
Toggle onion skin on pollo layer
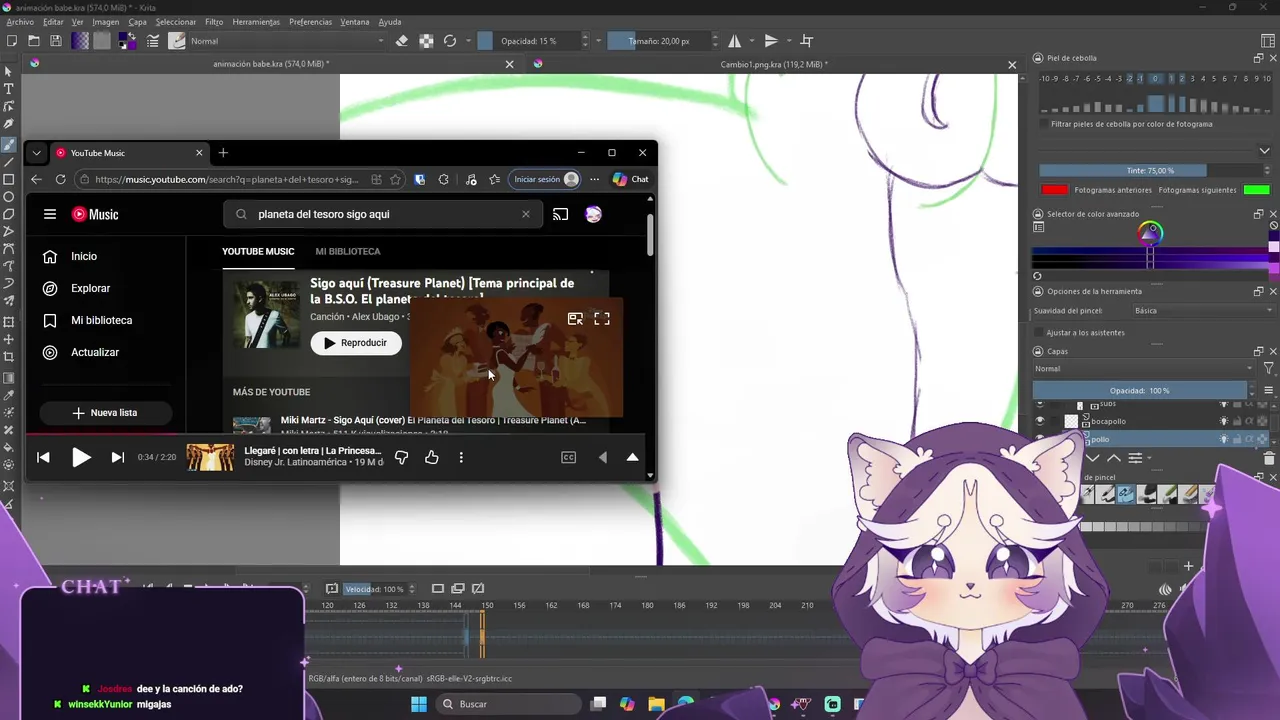point(1224,439)
